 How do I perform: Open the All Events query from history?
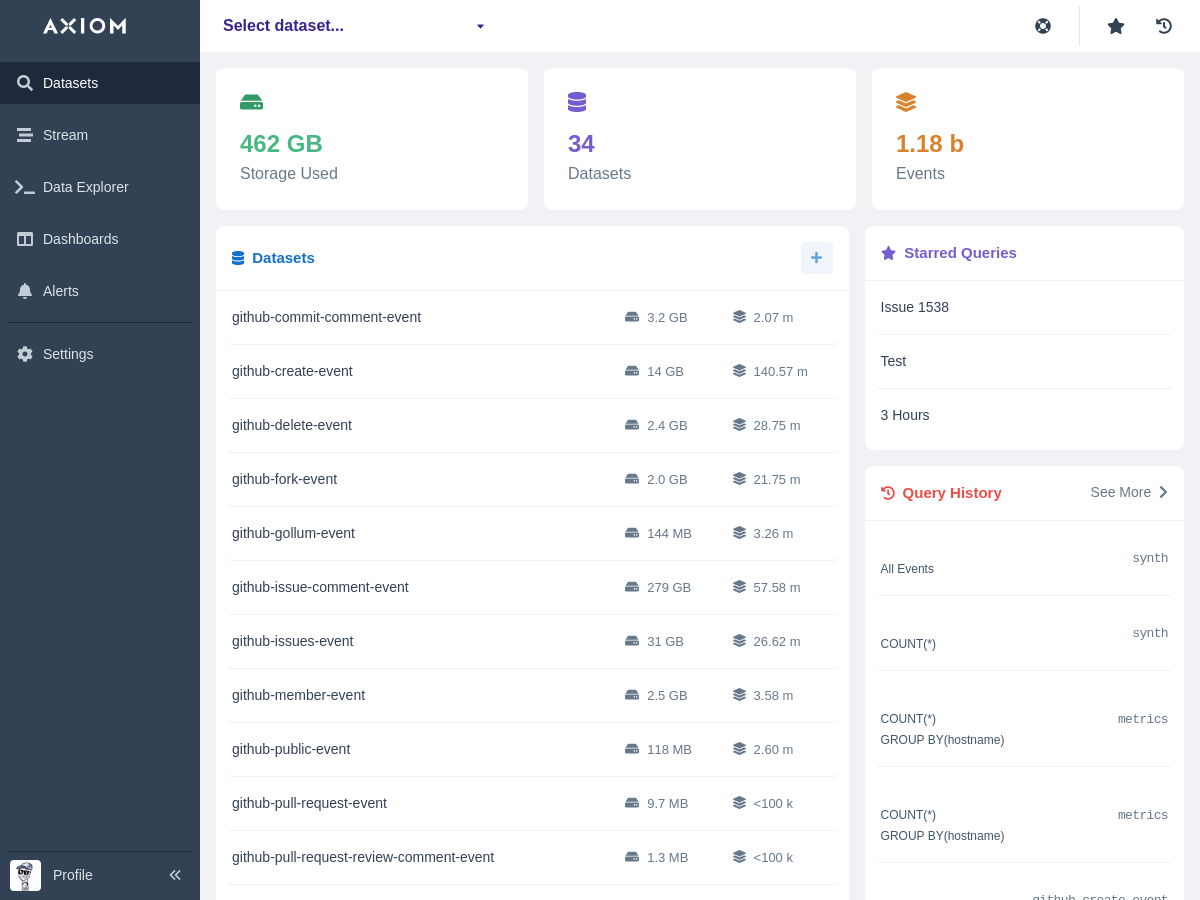point(907,568)
